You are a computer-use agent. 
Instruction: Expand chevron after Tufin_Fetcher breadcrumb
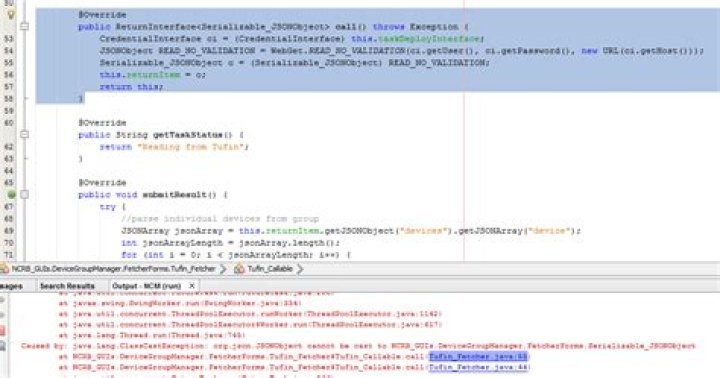click(x=223, y=269)
